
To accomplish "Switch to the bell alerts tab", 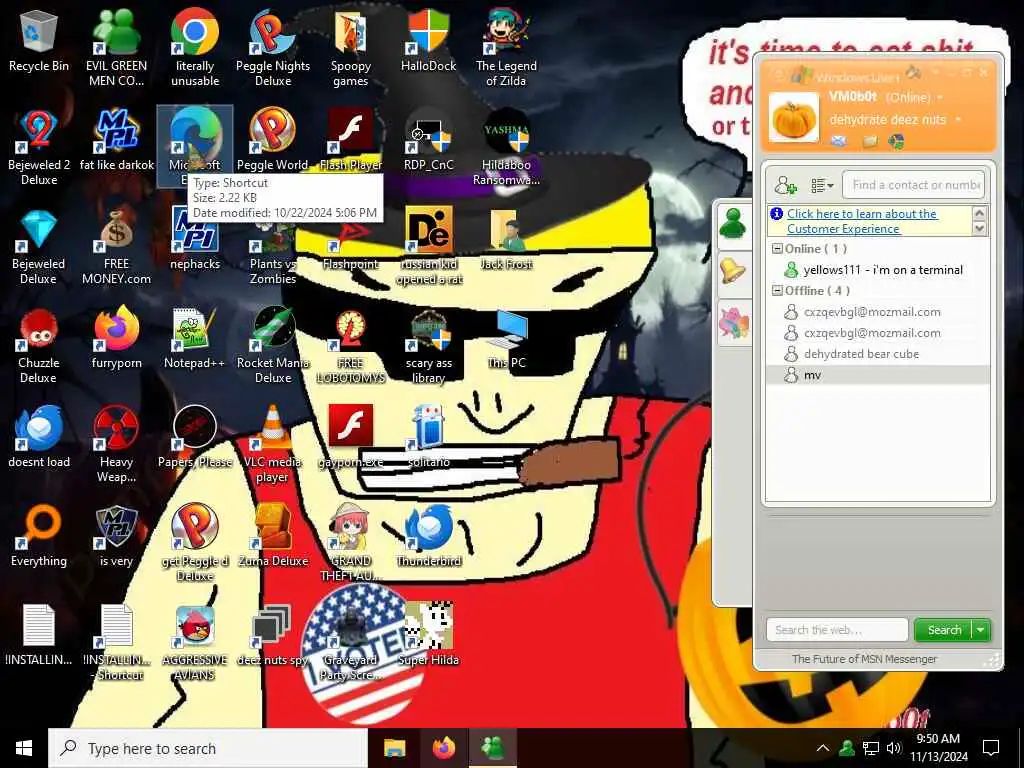I will 733,271.
